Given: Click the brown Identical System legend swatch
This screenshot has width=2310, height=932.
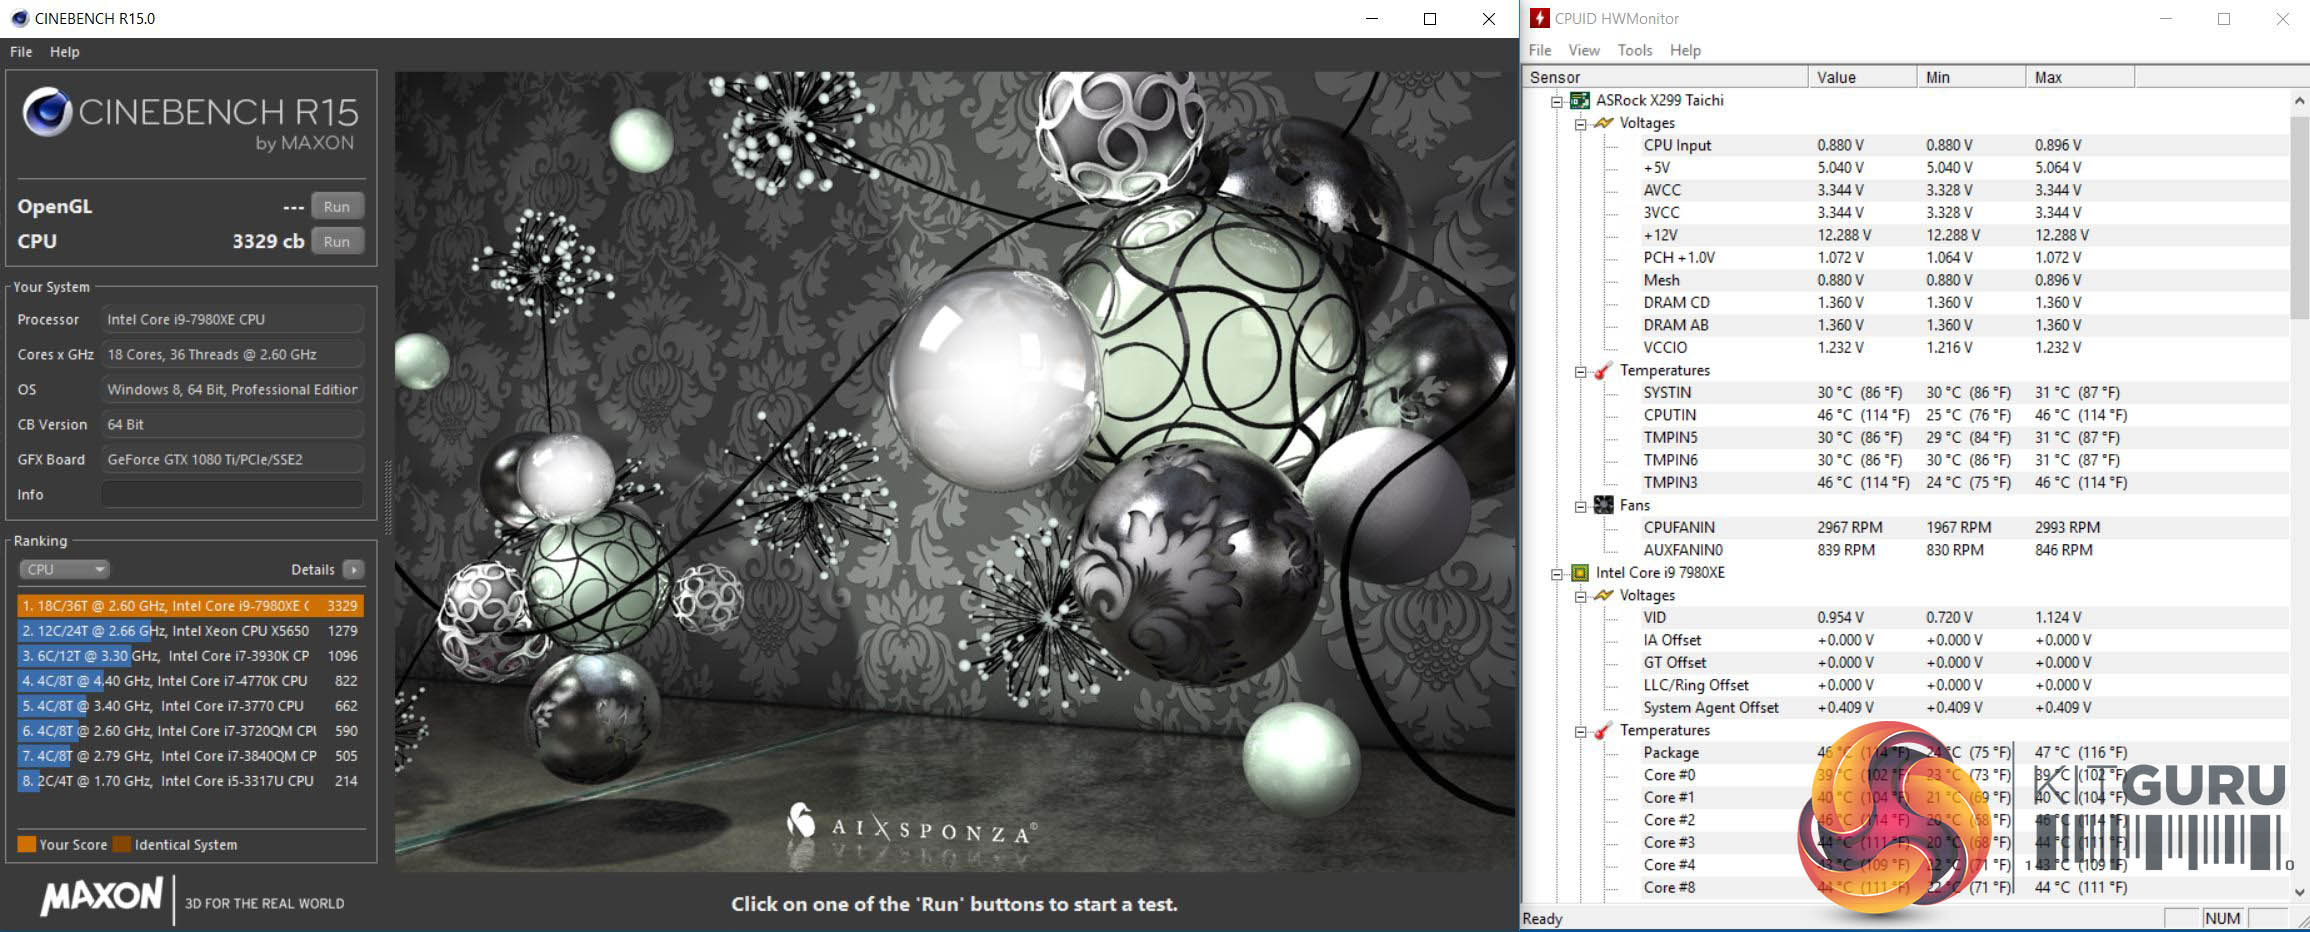Looking at the screenshot, I should [x=122, y=844].
